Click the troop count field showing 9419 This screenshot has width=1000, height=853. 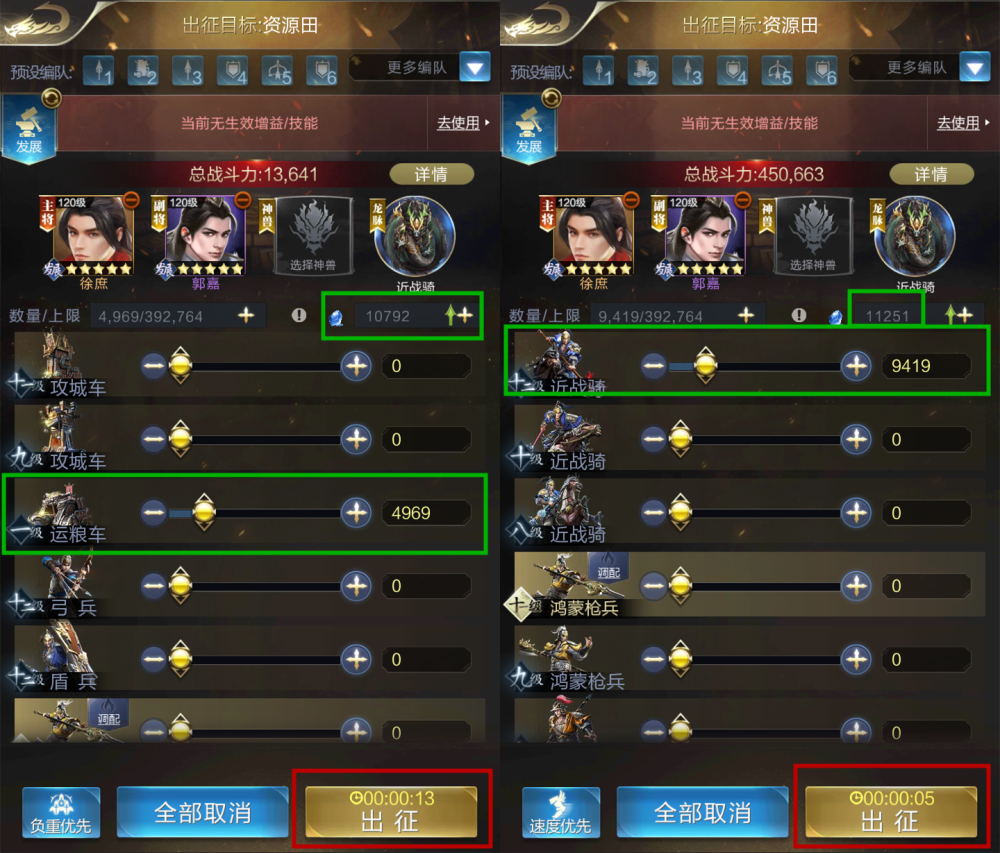pyautogui.click(x=927, y=366)
